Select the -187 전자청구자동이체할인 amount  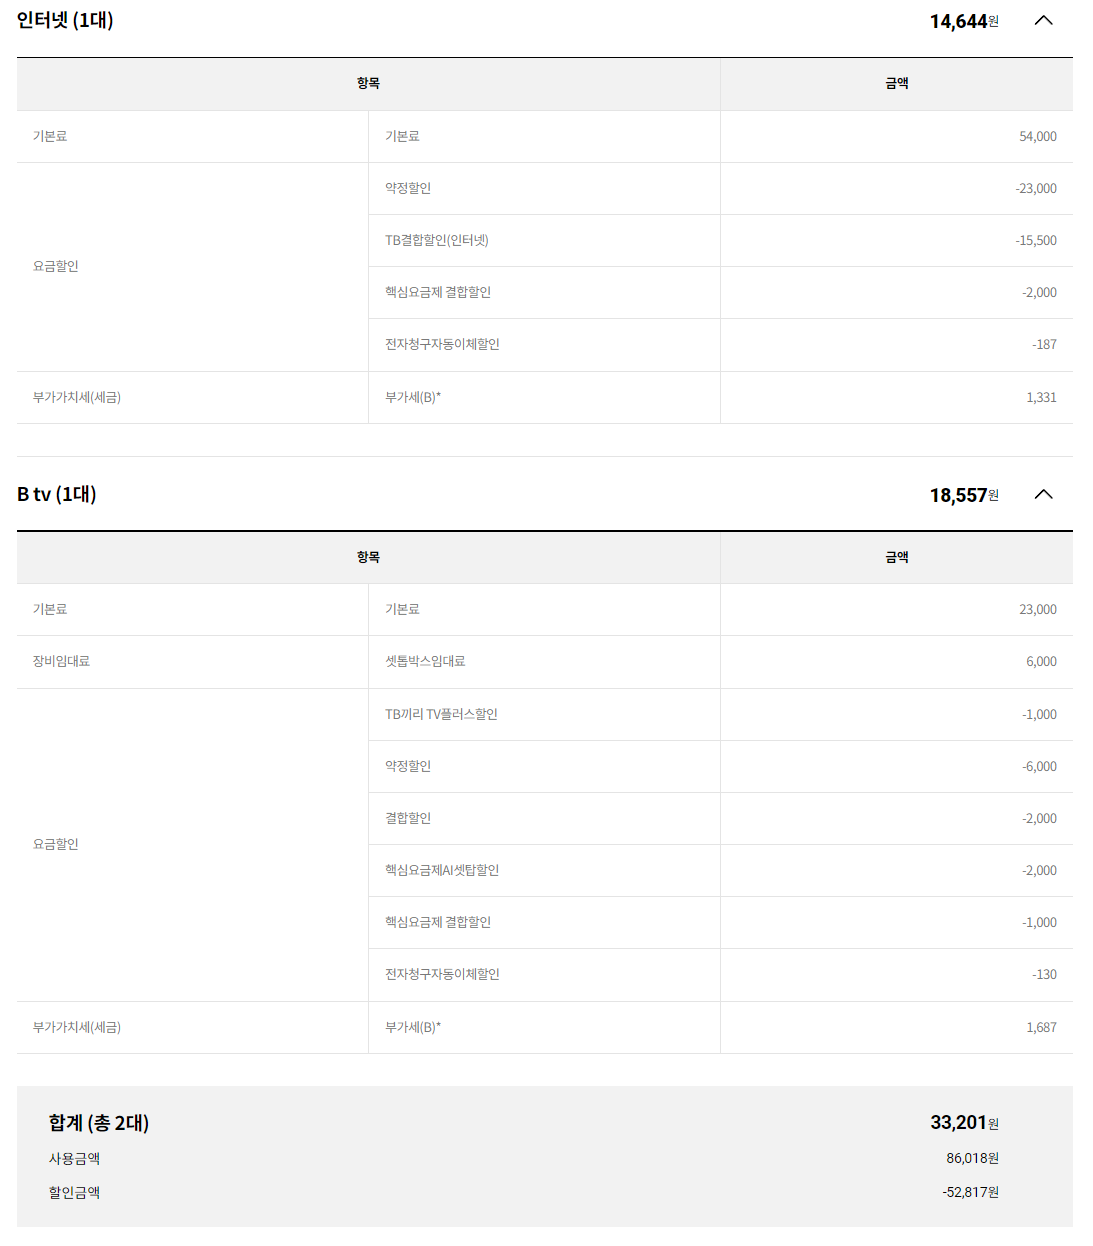[x=1044, y=344]
